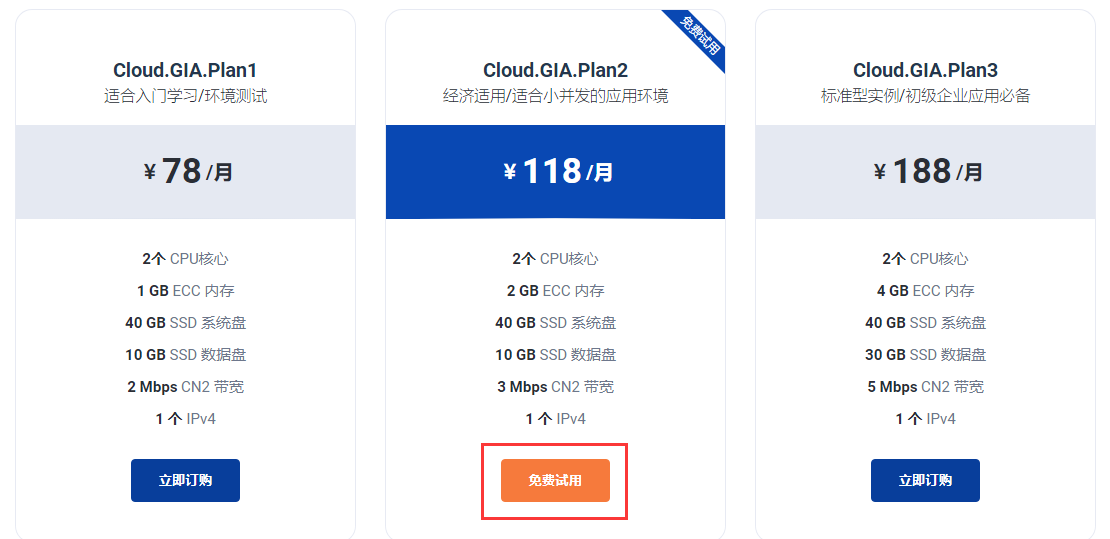The height and width of the screenshot is (539, 1110).
Task: Click 立即订购 under Cloud.GIA.Plan1
Action: pyautogui.click(x=185, y=480)
